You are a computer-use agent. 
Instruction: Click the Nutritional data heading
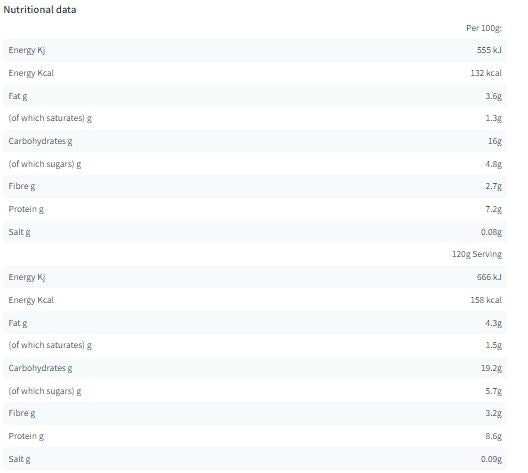pos(40,9)
